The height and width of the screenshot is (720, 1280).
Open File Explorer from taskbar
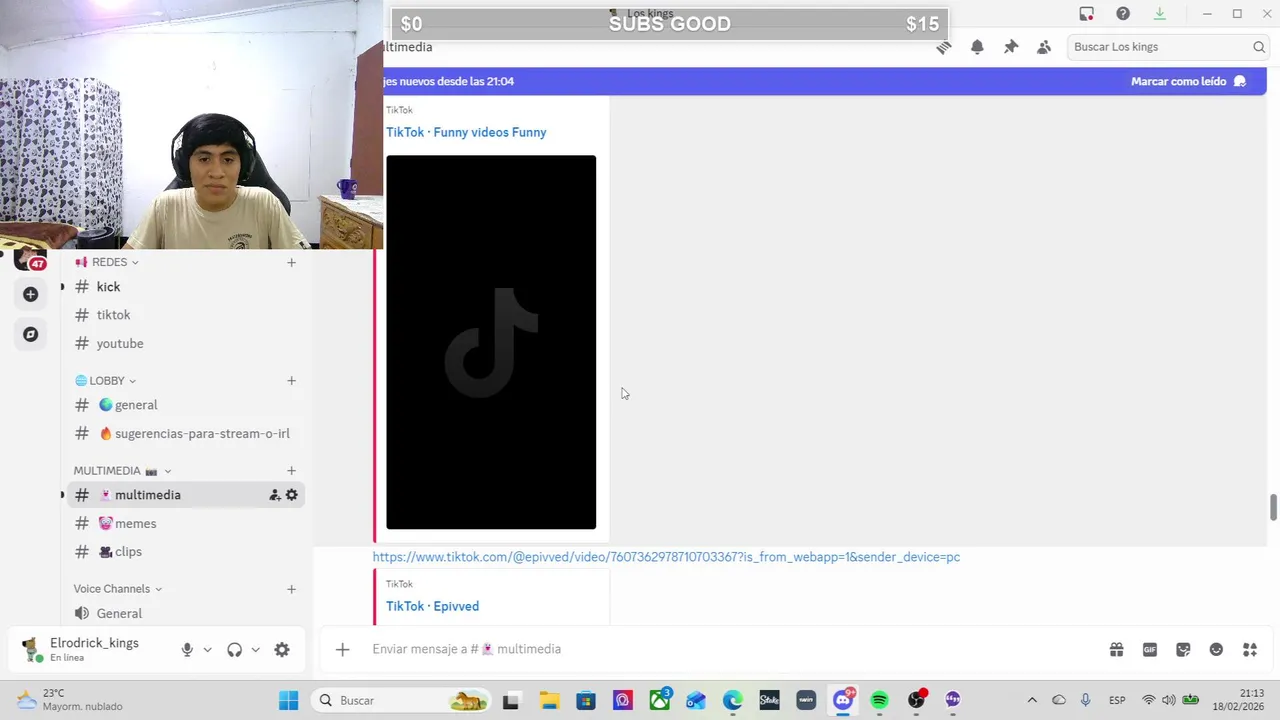click(x=548, y=700)
